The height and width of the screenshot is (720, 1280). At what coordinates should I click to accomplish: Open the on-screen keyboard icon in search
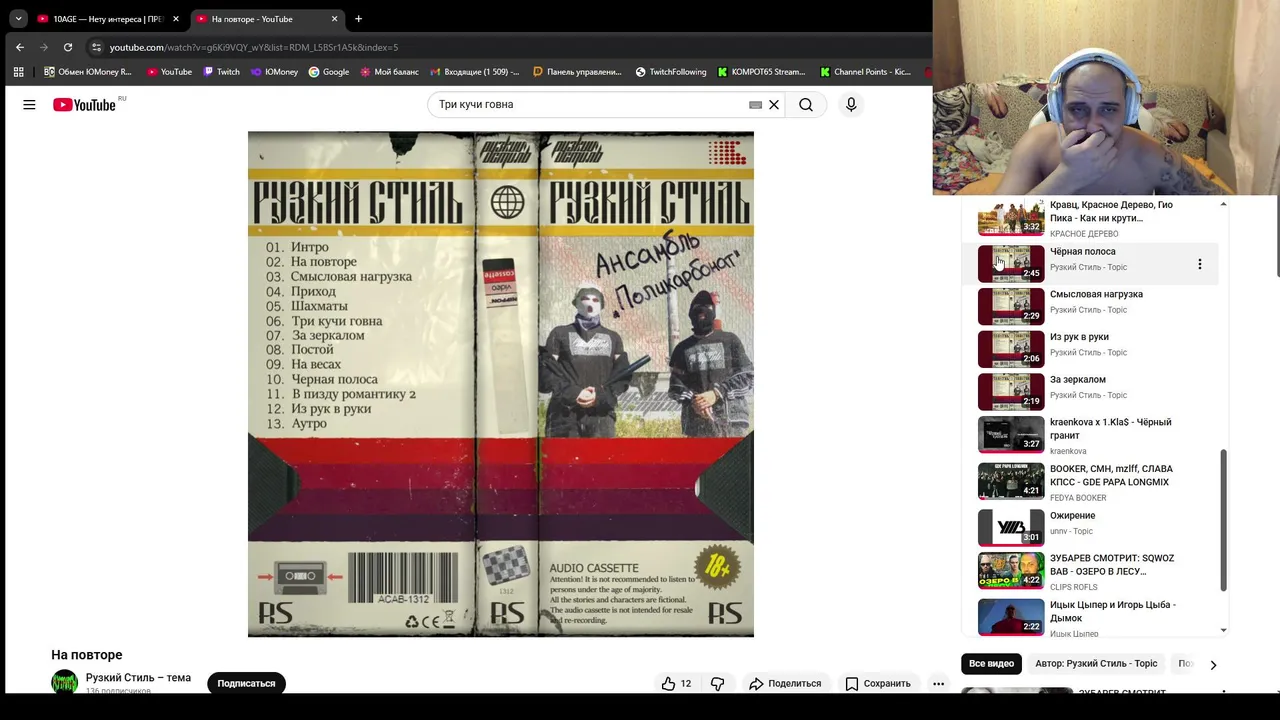755,105
